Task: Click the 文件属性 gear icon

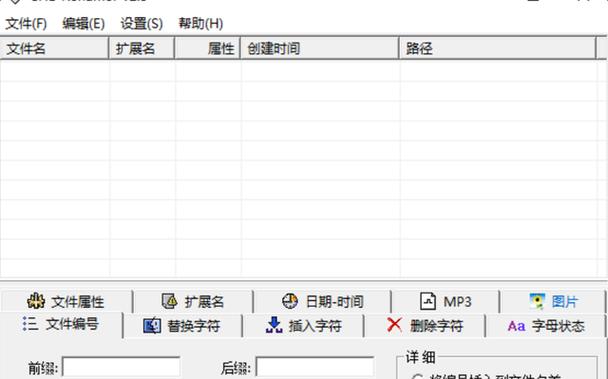Action: [x=36, y=301]
